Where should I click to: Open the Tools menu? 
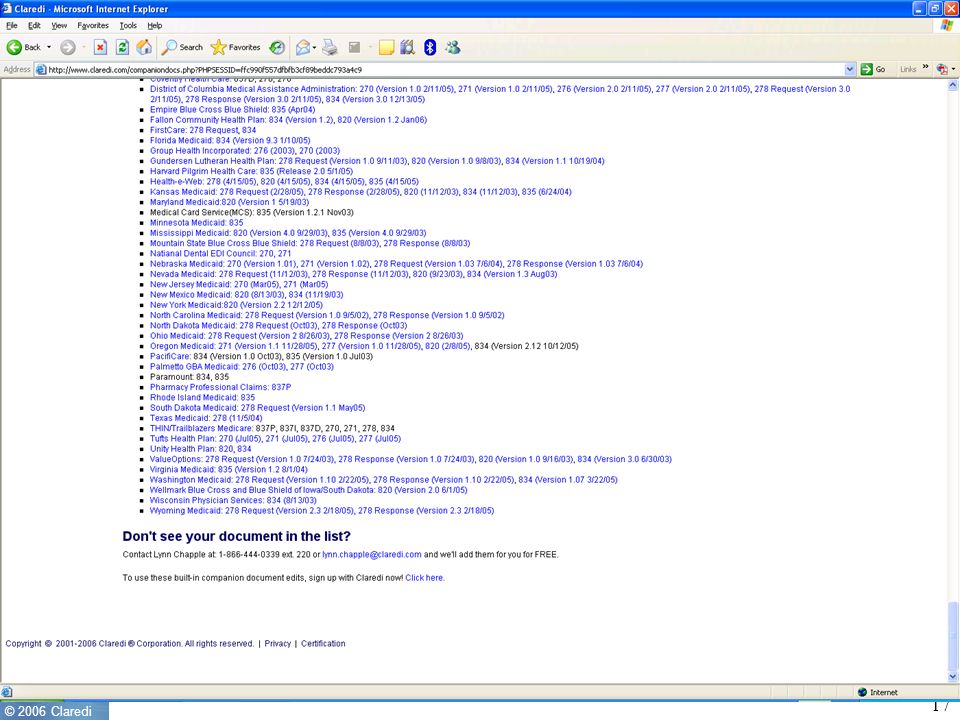pos(128,26)
